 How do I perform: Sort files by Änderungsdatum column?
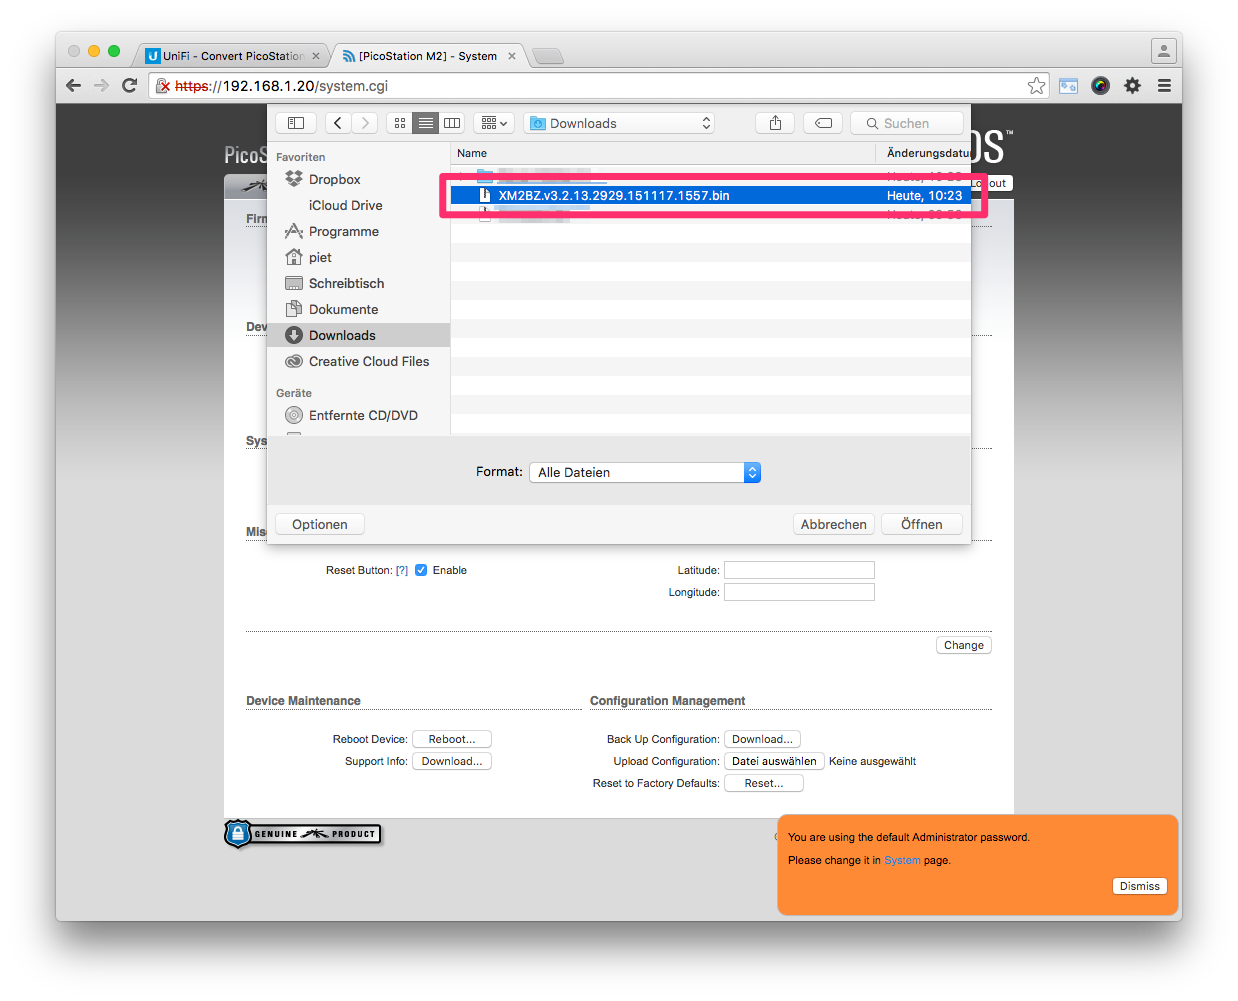pos(925,153)
